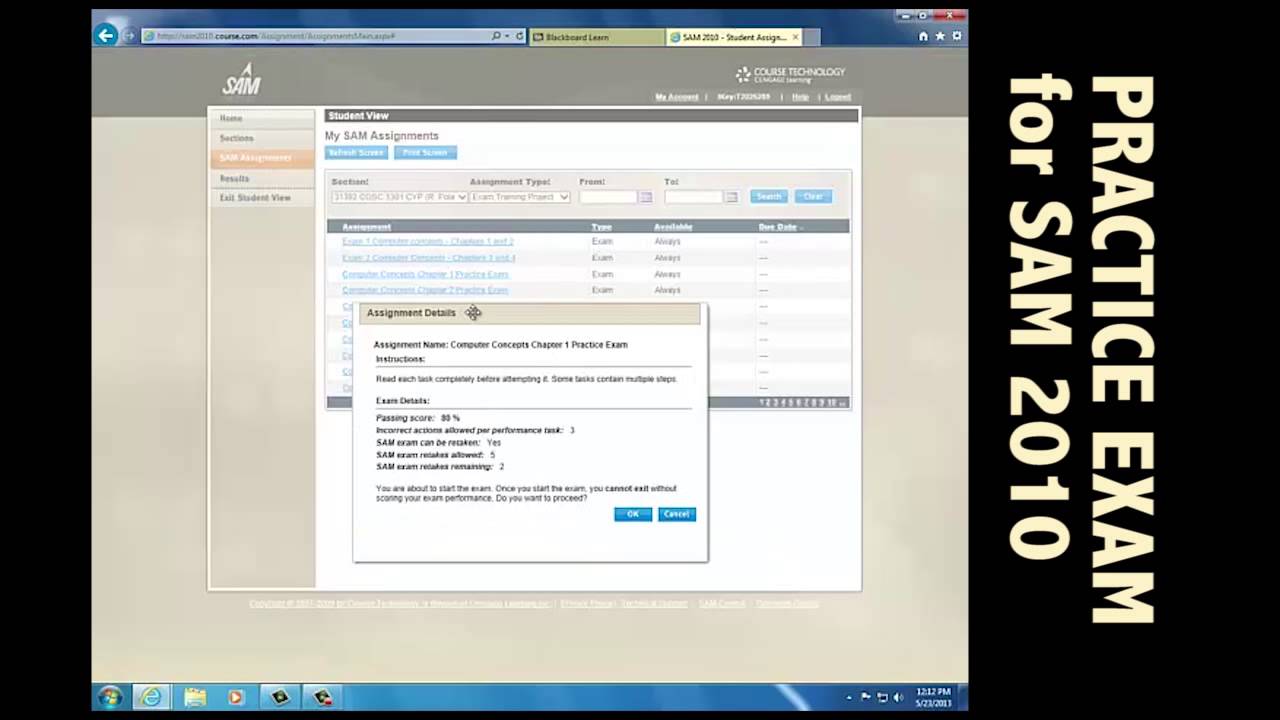
Task: Click the browser Back arrow button
Action: click(x=105, y=35)
